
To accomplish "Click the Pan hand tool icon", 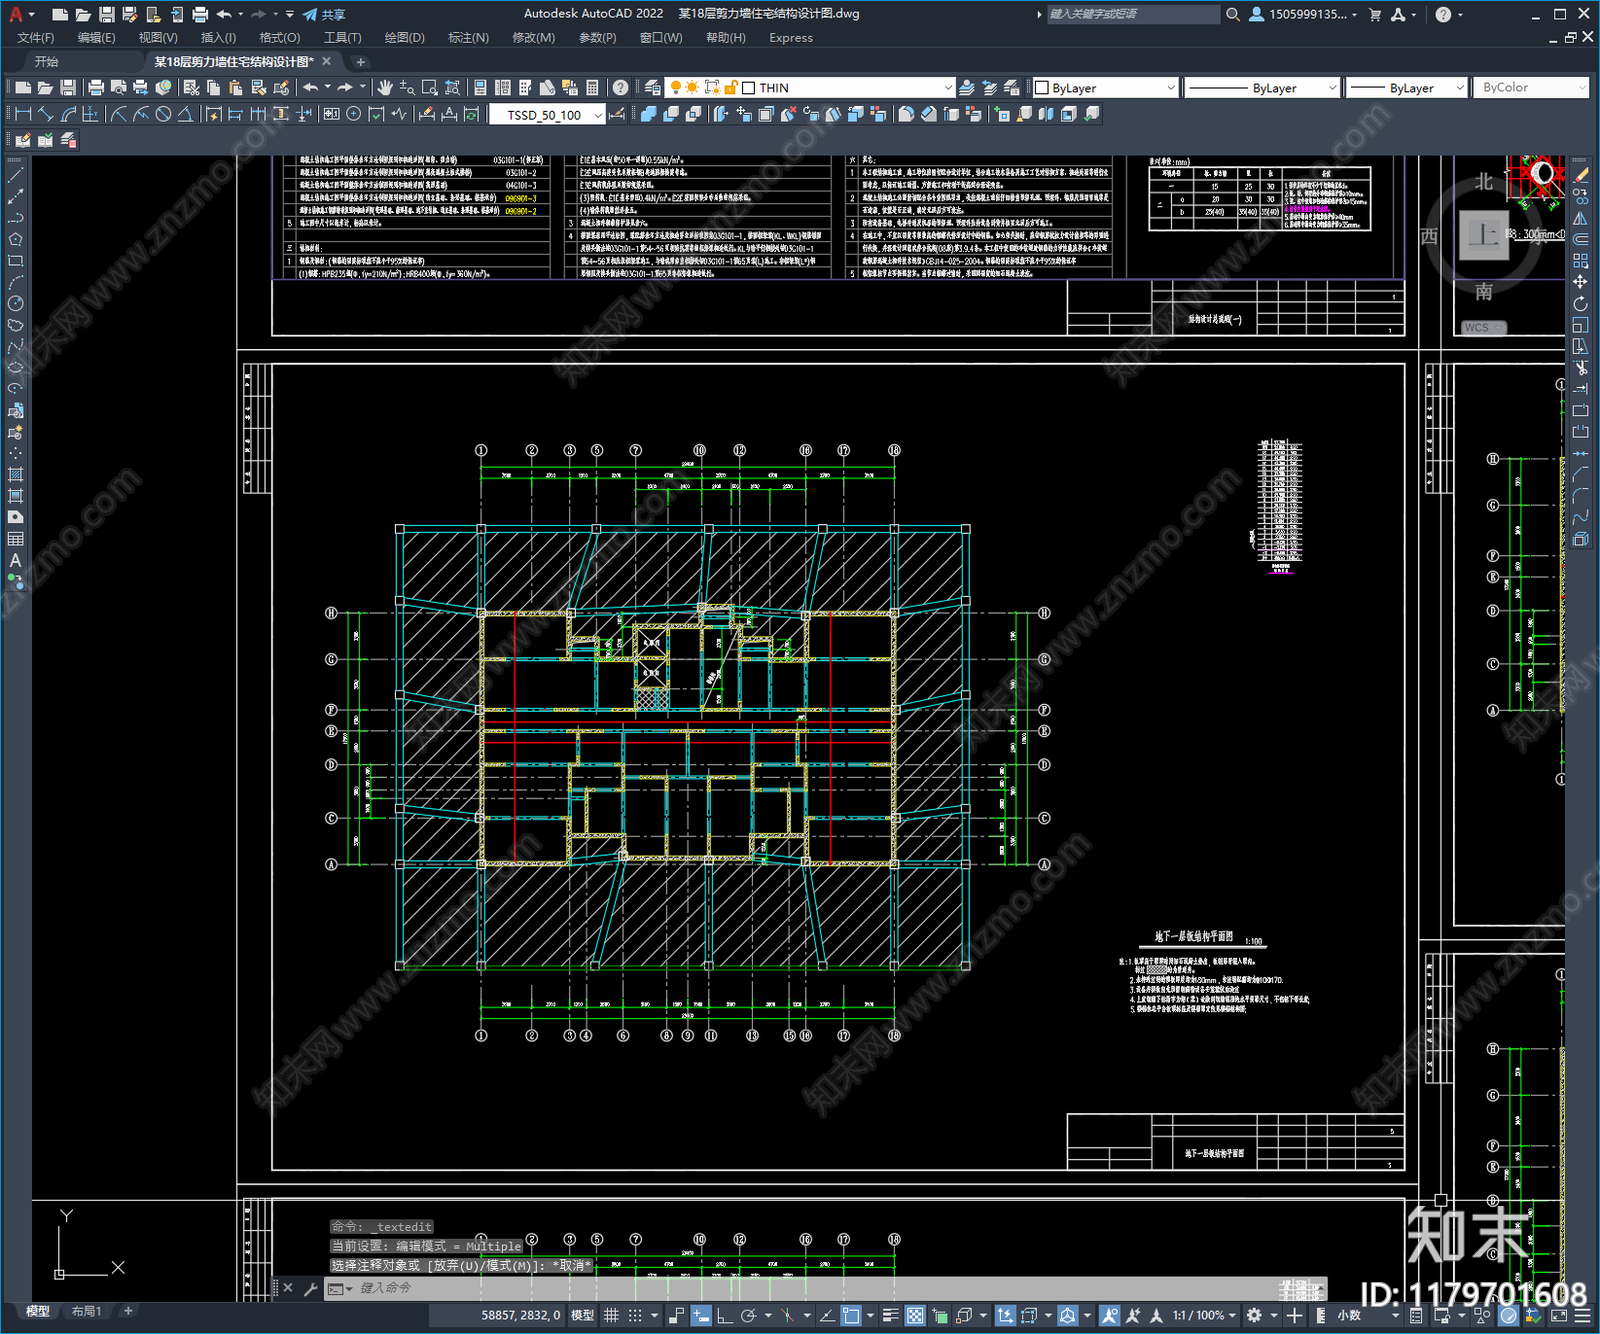I will (x=385, y=88).
